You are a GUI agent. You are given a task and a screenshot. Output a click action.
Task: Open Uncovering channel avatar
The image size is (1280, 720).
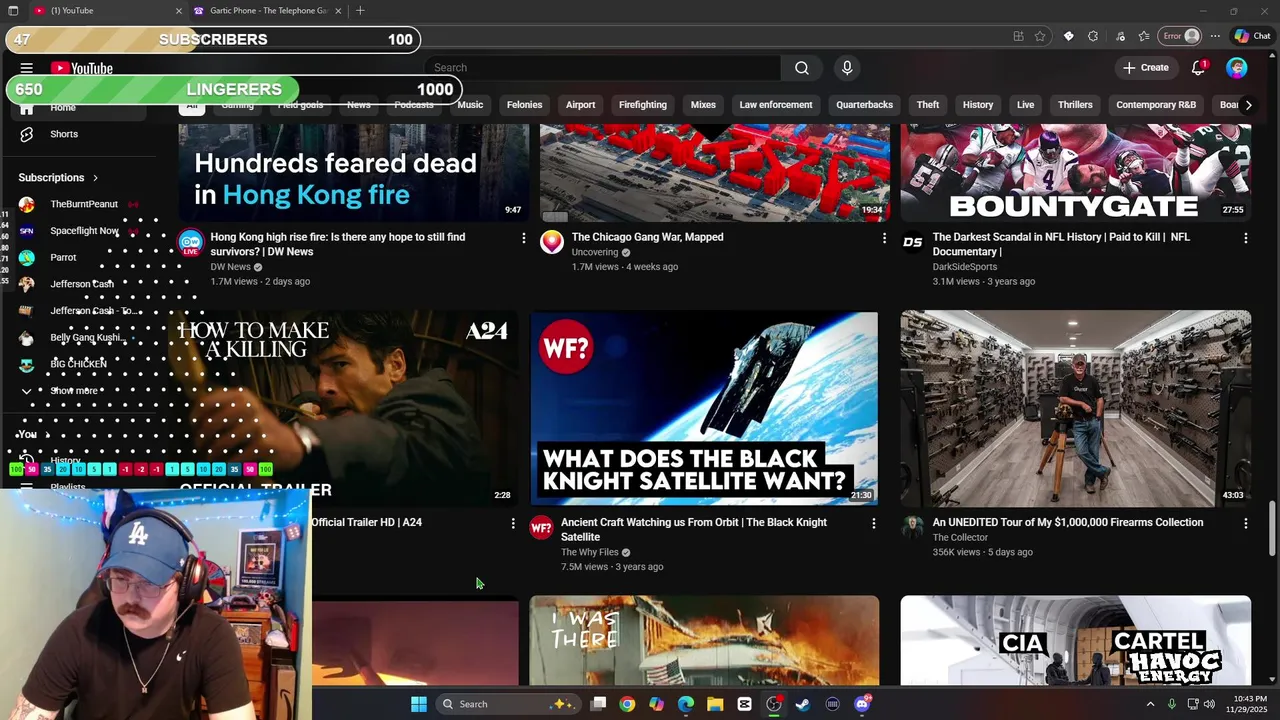552,243
